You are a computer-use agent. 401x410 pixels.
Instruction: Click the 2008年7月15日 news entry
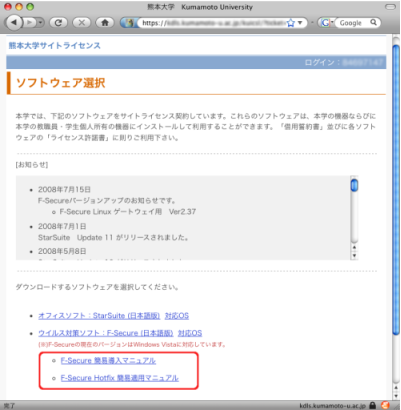(x=64, y=190)
